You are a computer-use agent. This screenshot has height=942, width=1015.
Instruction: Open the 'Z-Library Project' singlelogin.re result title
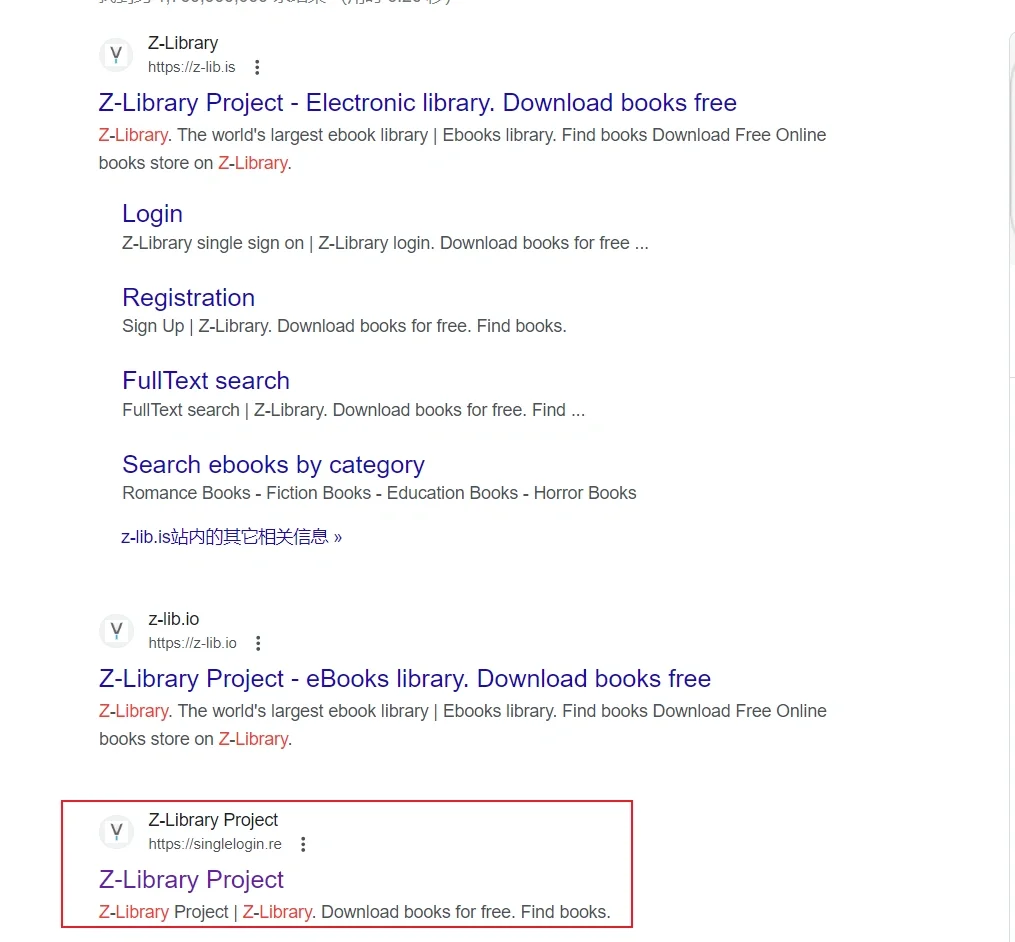[191, 879]
